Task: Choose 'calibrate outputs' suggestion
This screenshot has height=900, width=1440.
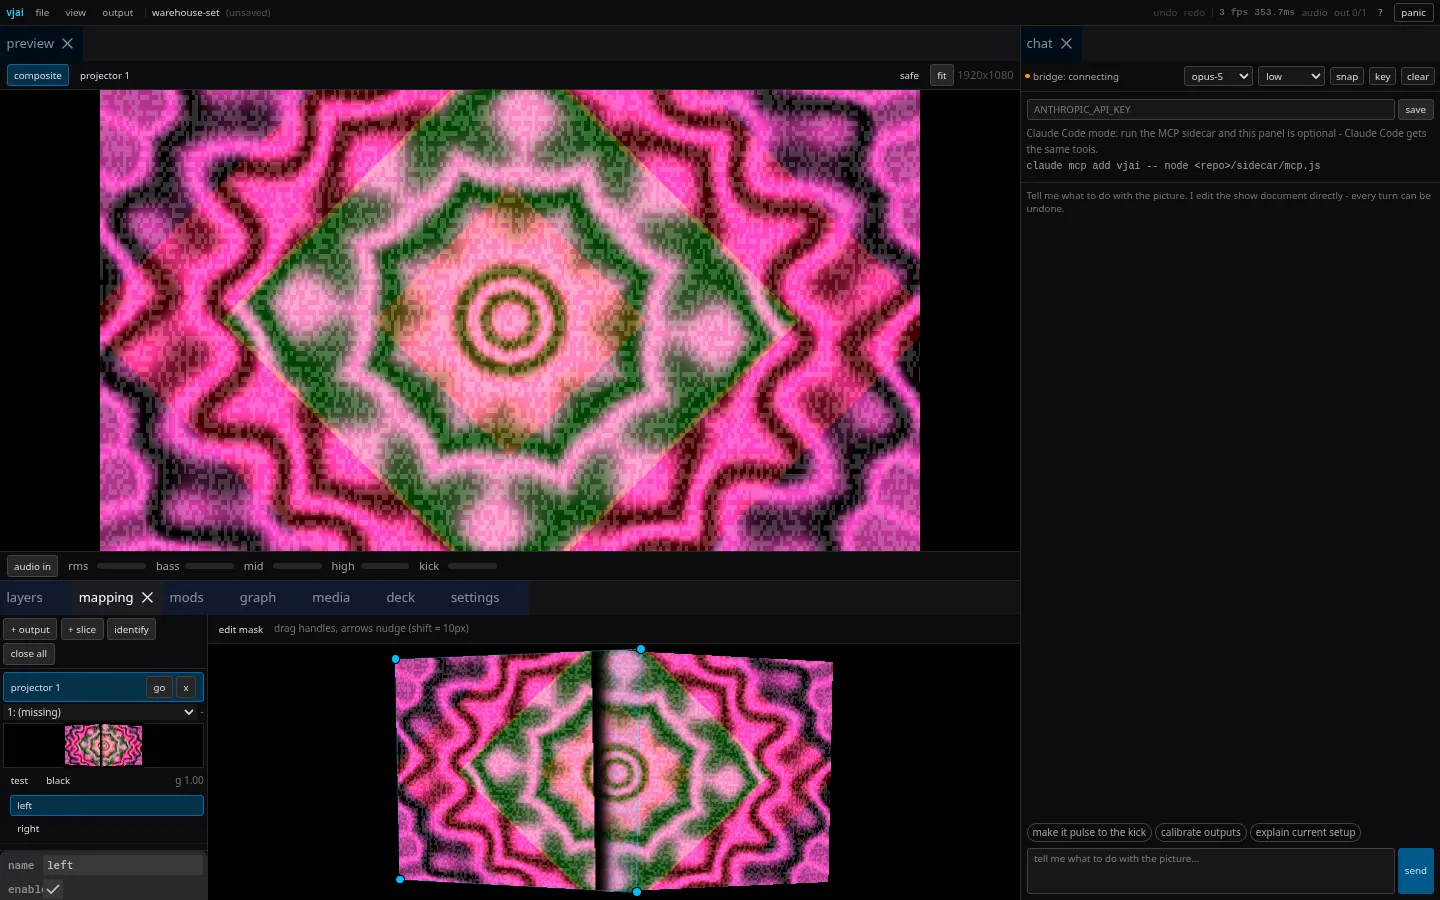Action: (1200, 832)
